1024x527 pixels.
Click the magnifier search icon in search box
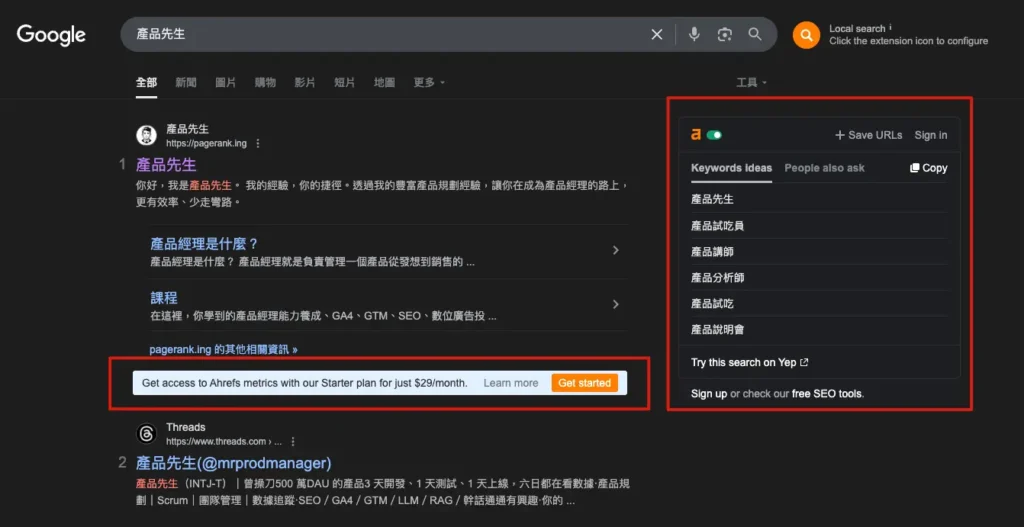coord(755,34)
